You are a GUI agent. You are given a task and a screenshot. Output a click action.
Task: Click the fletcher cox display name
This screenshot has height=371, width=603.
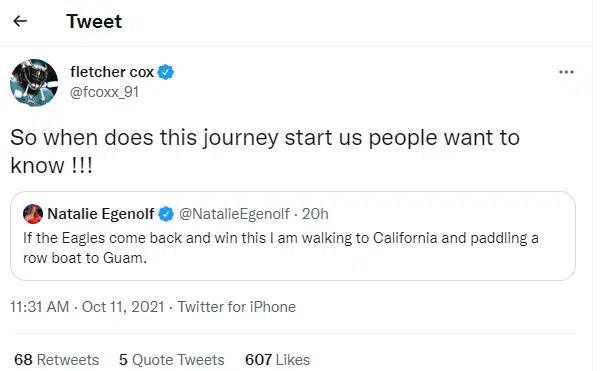pos(112,72)
